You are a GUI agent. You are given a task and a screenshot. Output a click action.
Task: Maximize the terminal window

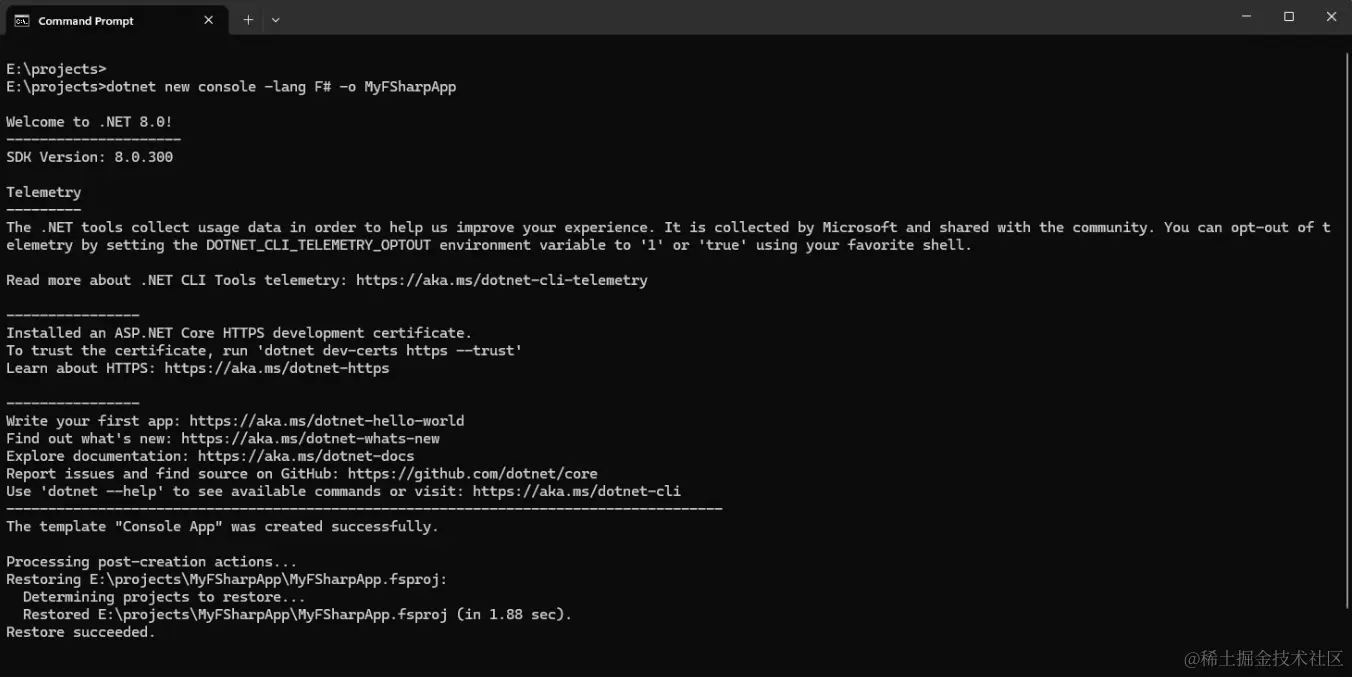[1289, 17]
